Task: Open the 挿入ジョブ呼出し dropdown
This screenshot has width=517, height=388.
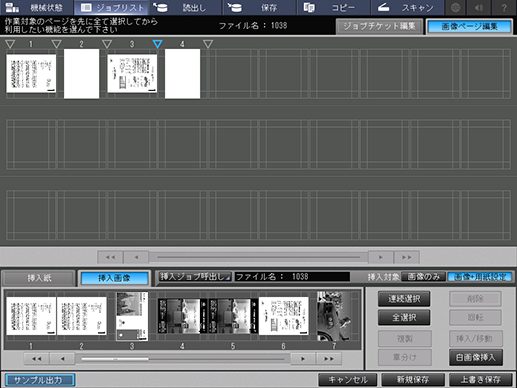Action: coord(195,277)
